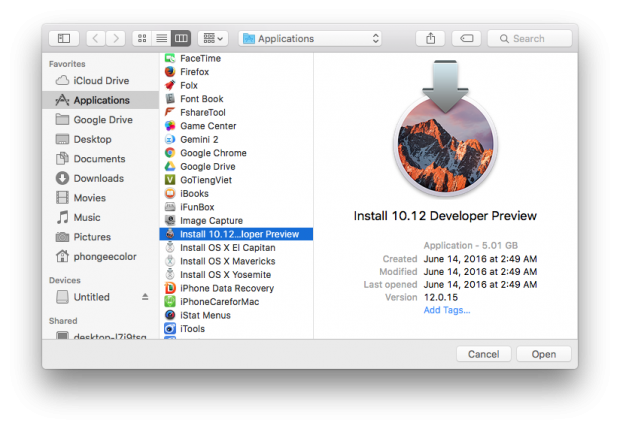The height and width of the screenshot is (429, 620).
Task: Eject the Untitled device
Action: click(x=144, y=297)
